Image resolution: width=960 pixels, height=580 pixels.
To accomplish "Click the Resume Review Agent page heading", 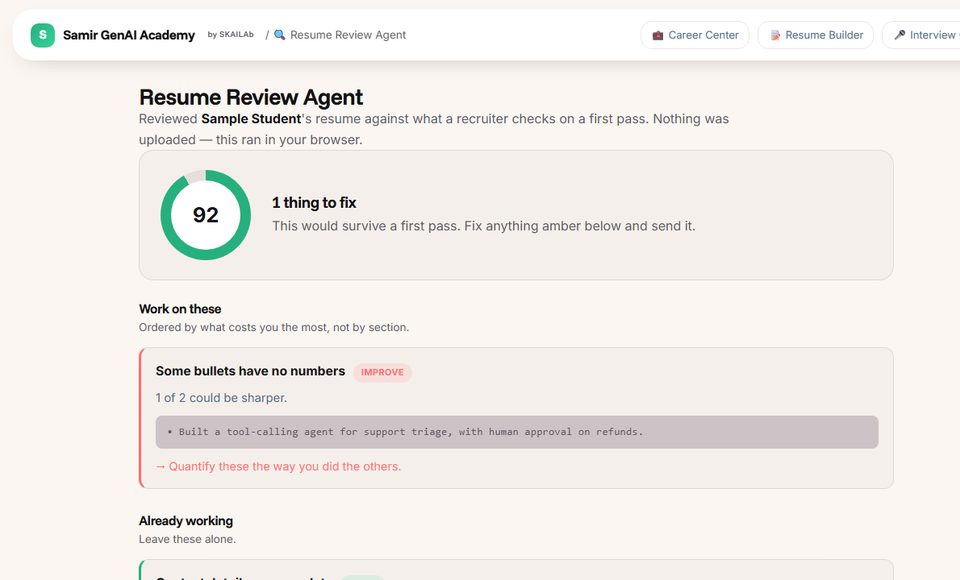I will tap(251, 97).
